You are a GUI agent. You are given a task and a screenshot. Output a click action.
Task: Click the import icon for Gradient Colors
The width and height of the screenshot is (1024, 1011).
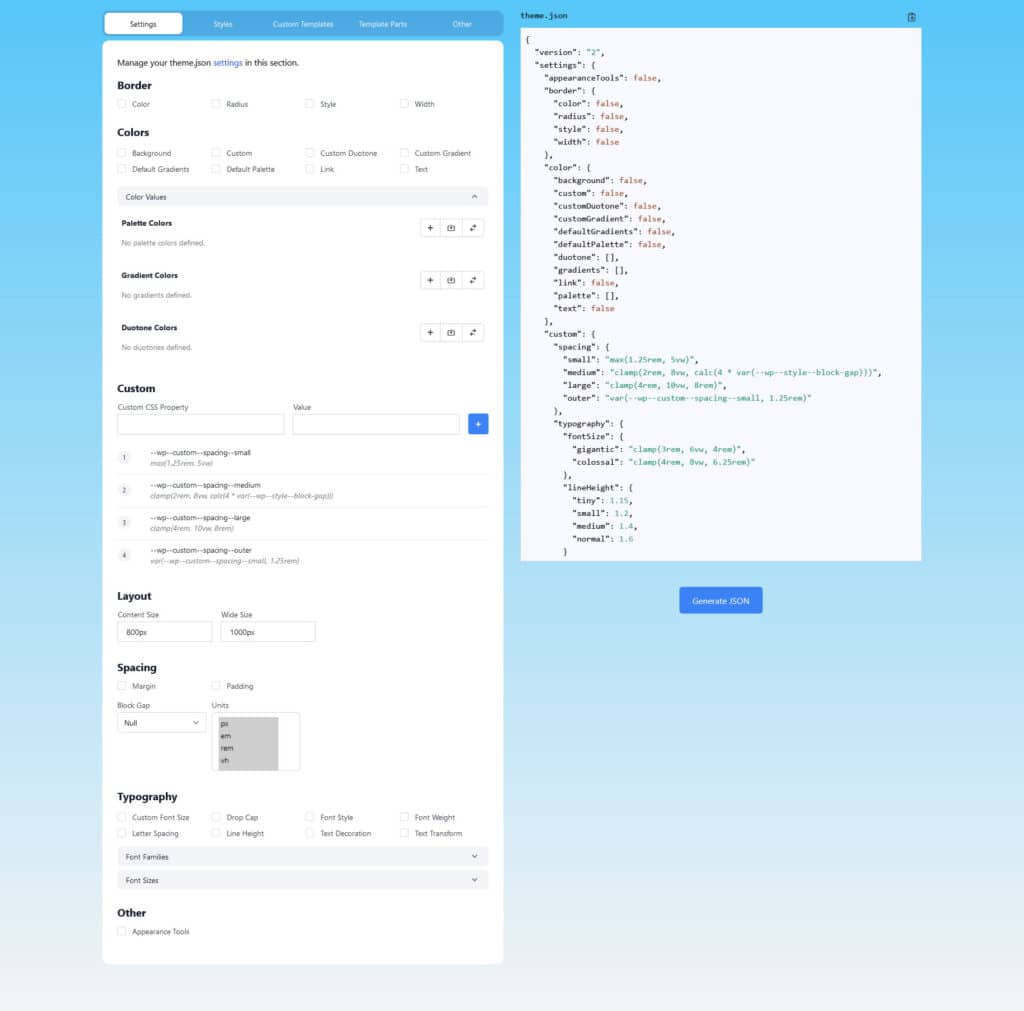453,280
